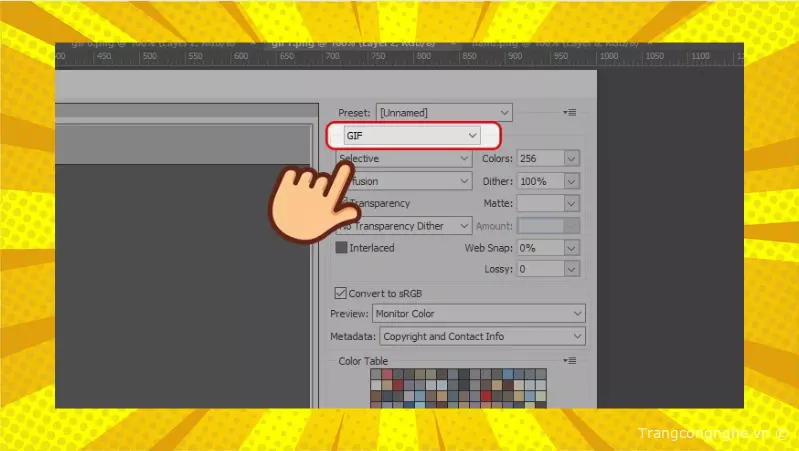
Task: Open the Selective color reduction dropdown
Action: tap(404, 158)
